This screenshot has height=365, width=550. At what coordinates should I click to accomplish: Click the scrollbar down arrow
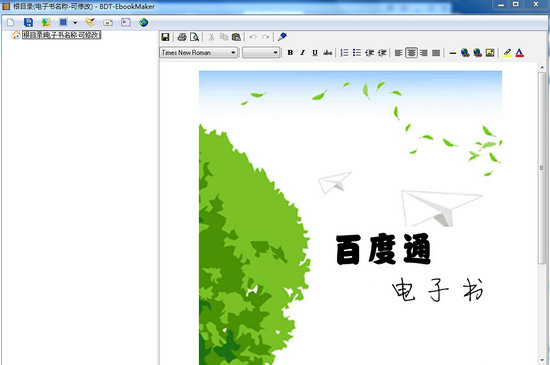(542, 360)
